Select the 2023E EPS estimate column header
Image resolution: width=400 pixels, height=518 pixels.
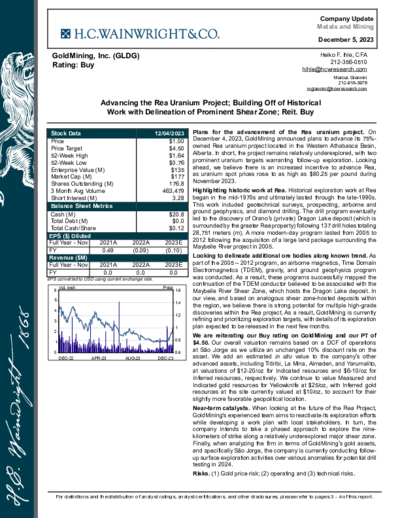(173, 243)
